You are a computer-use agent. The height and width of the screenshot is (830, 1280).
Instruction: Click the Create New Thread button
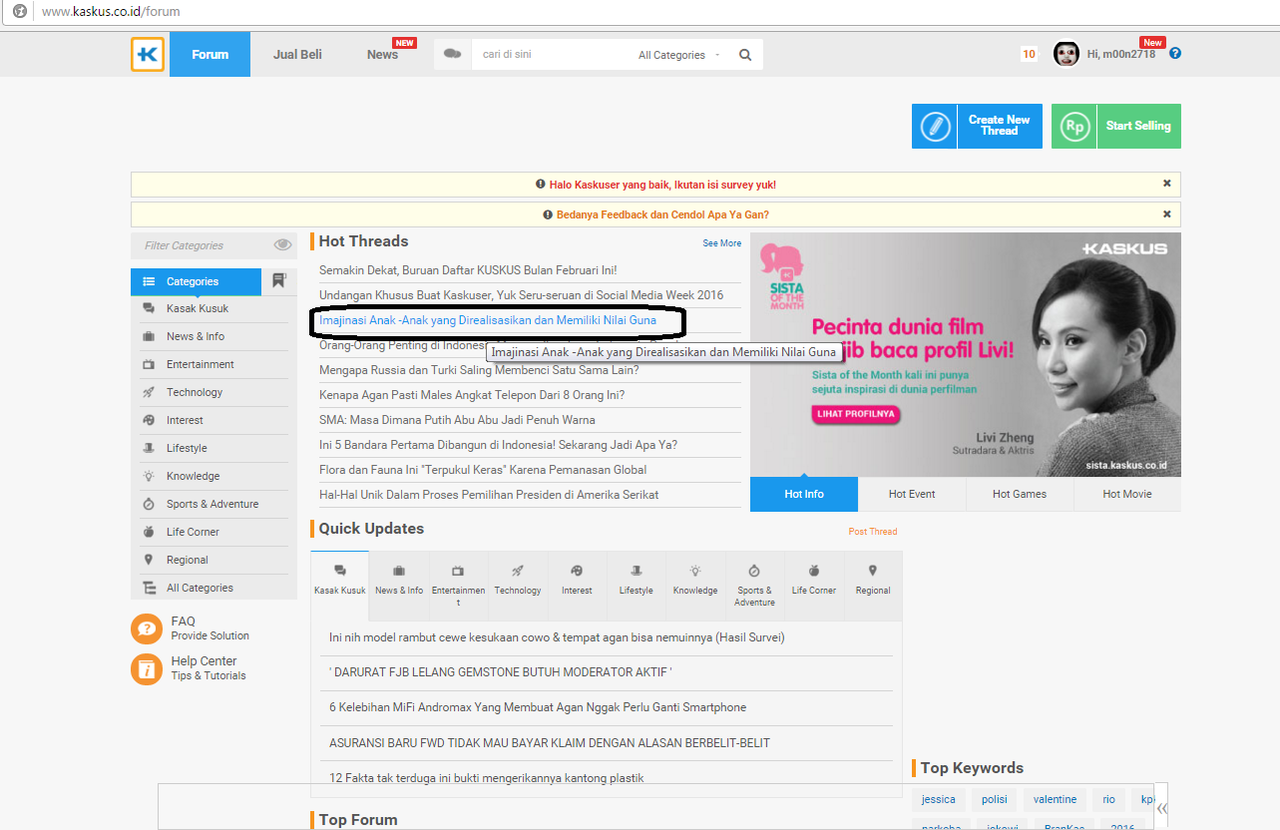(x=977, y=126)
